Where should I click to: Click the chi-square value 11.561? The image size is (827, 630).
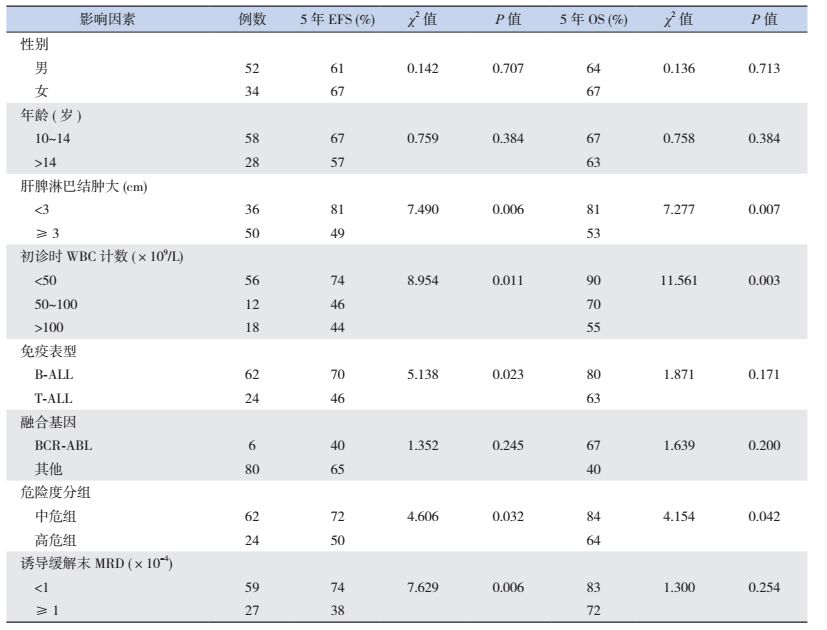coord(678,281)
